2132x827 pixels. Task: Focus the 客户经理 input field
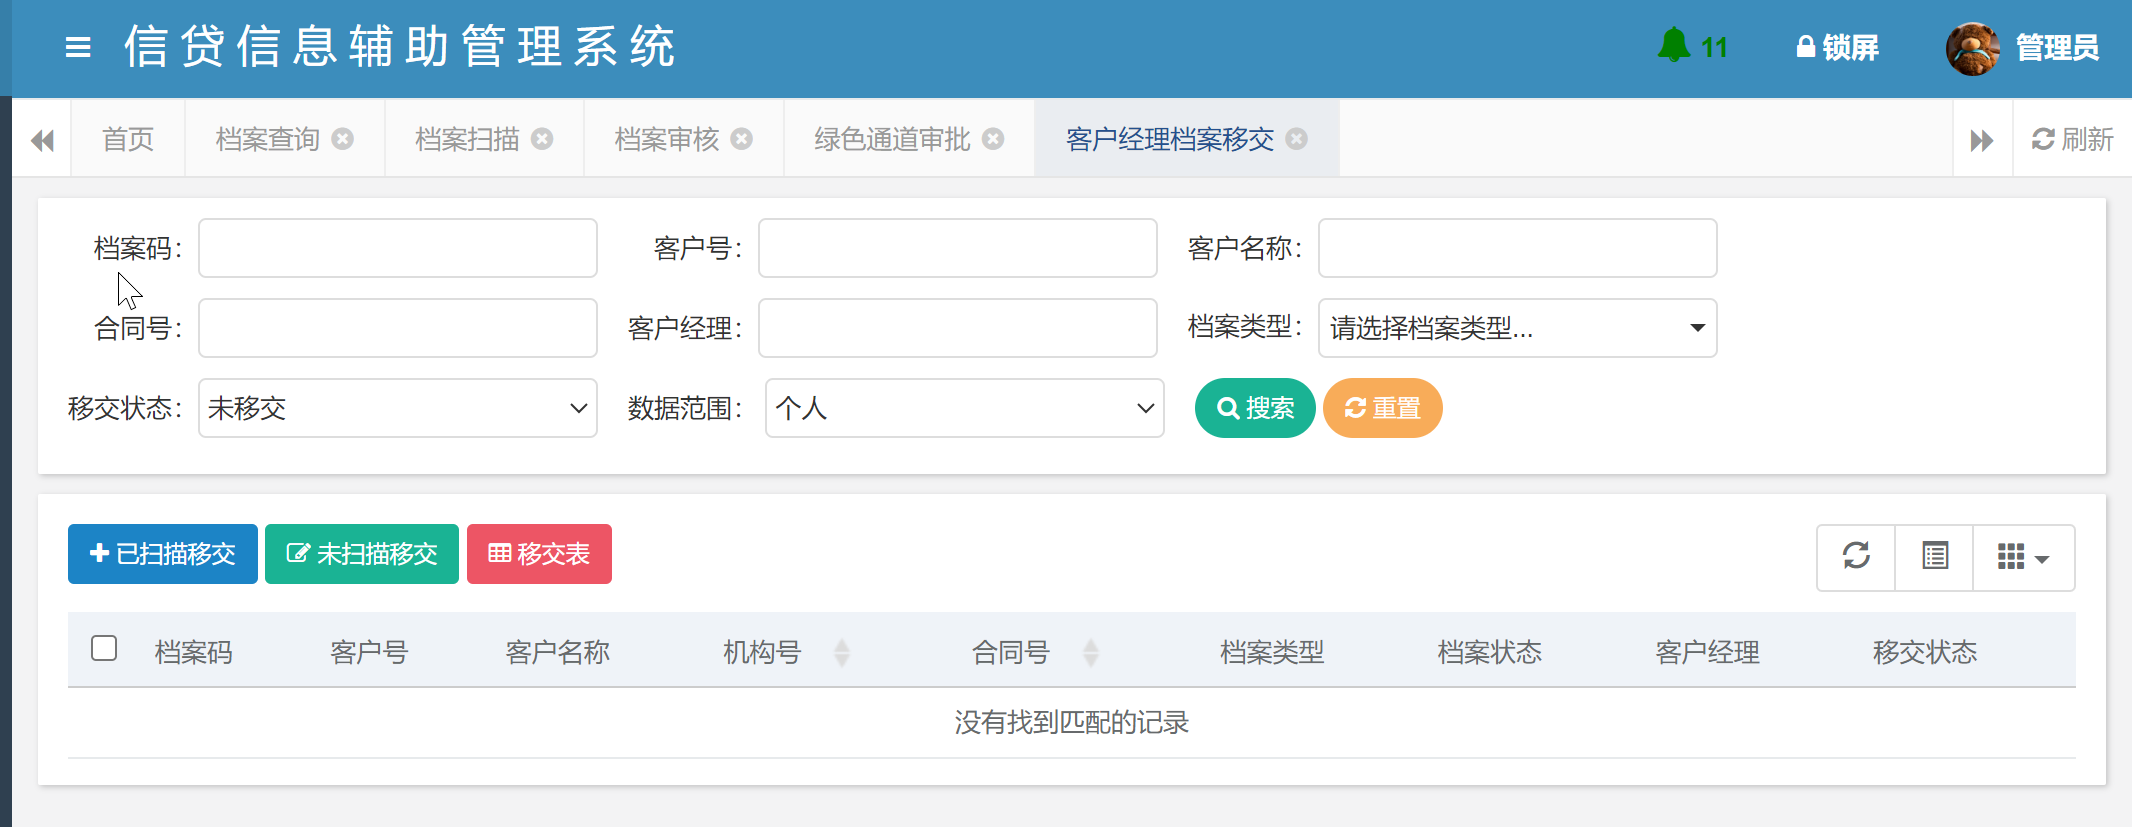pos(958,328)
